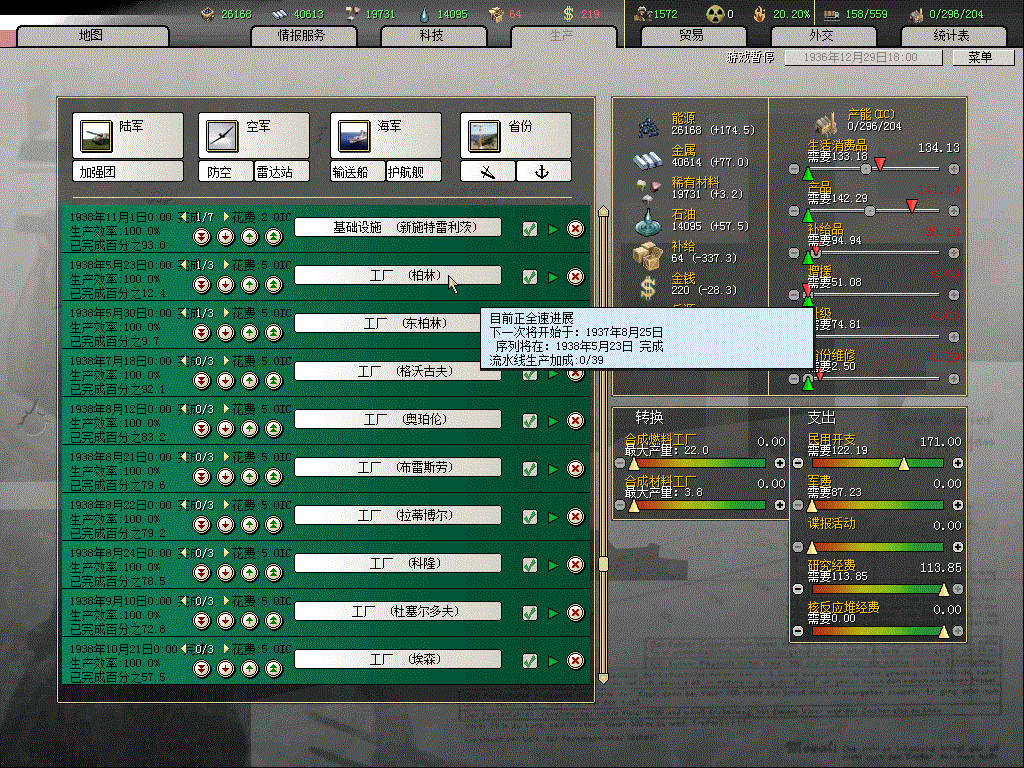The width and height of the screenshot is (1024, 768).
Task: Move 工厂 (东柏林) to queue top
Action: (274, 332)
